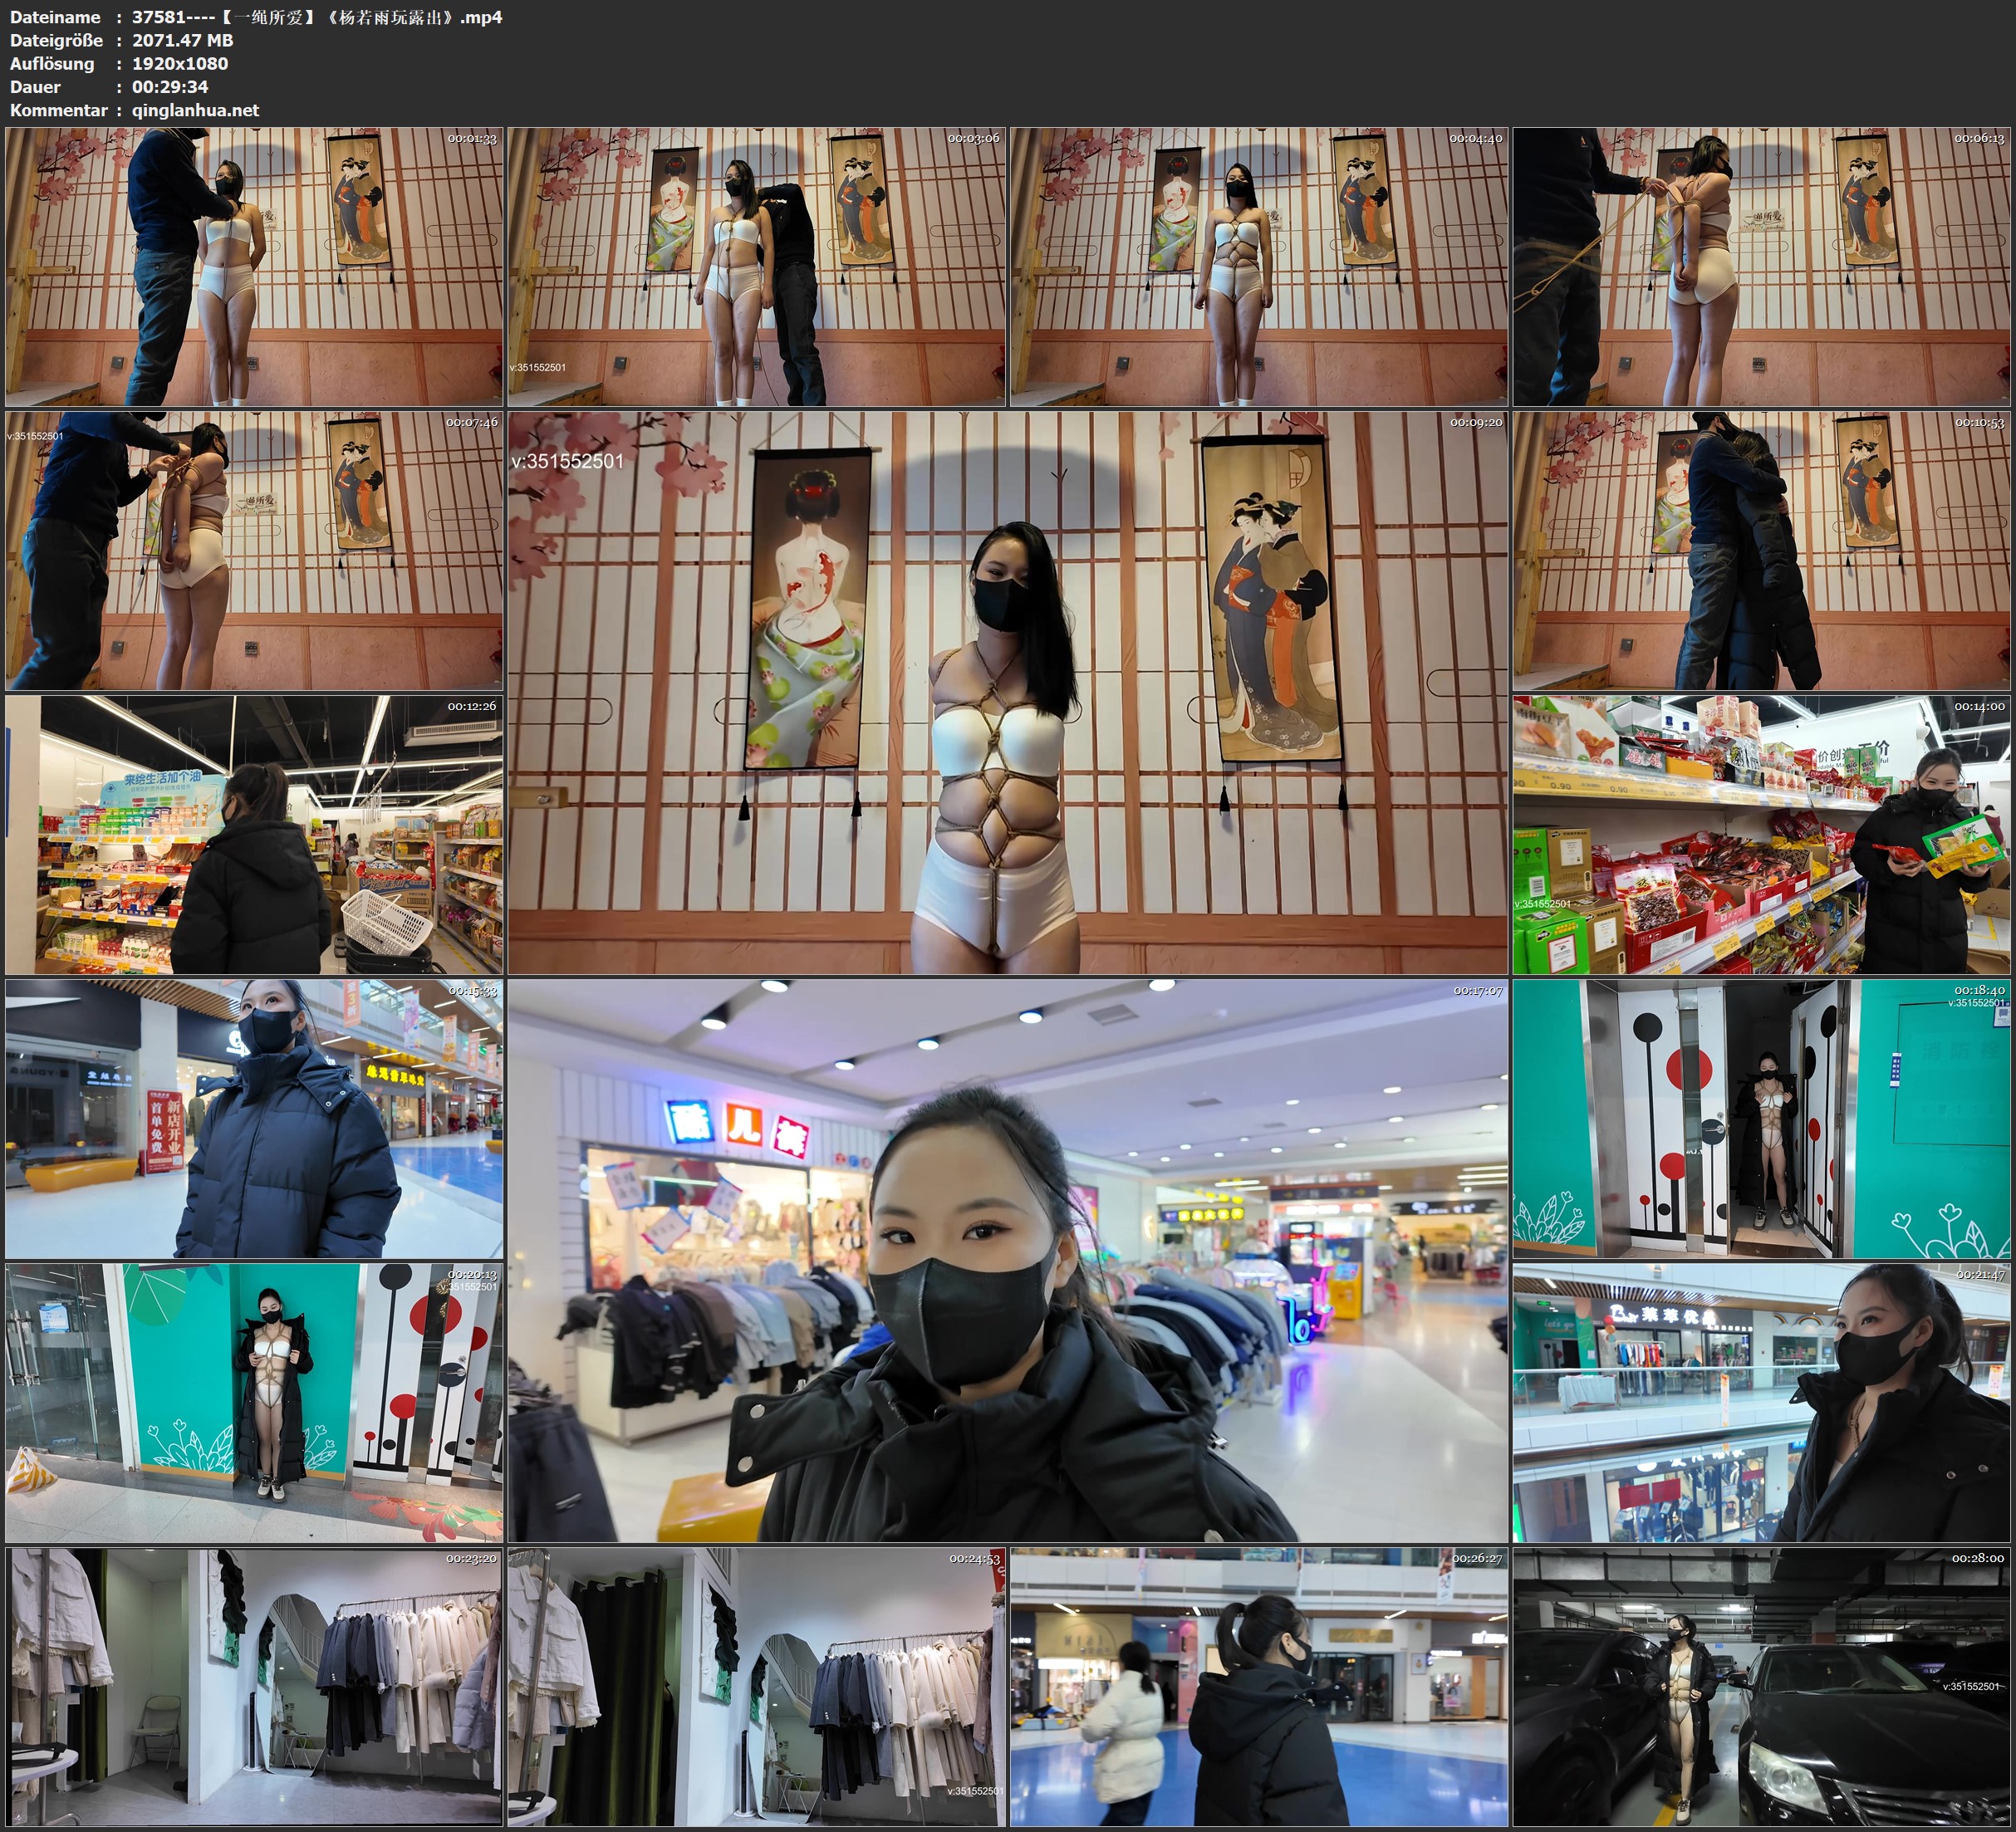Open the 00:26:27 walking frame
The height and width of the screenshot is (1832, 2016).
1258,1686
